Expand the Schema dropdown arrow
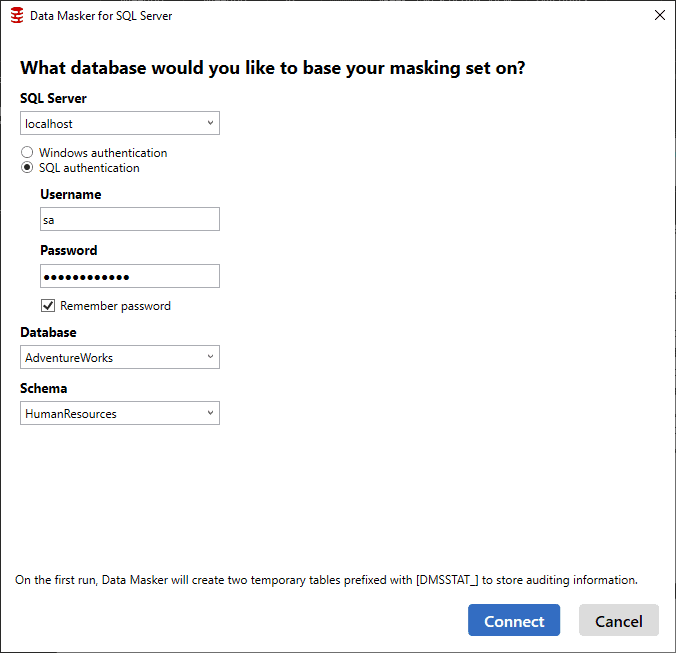The image size is (676, 653). pyautogui.click(x=210, y=413)
